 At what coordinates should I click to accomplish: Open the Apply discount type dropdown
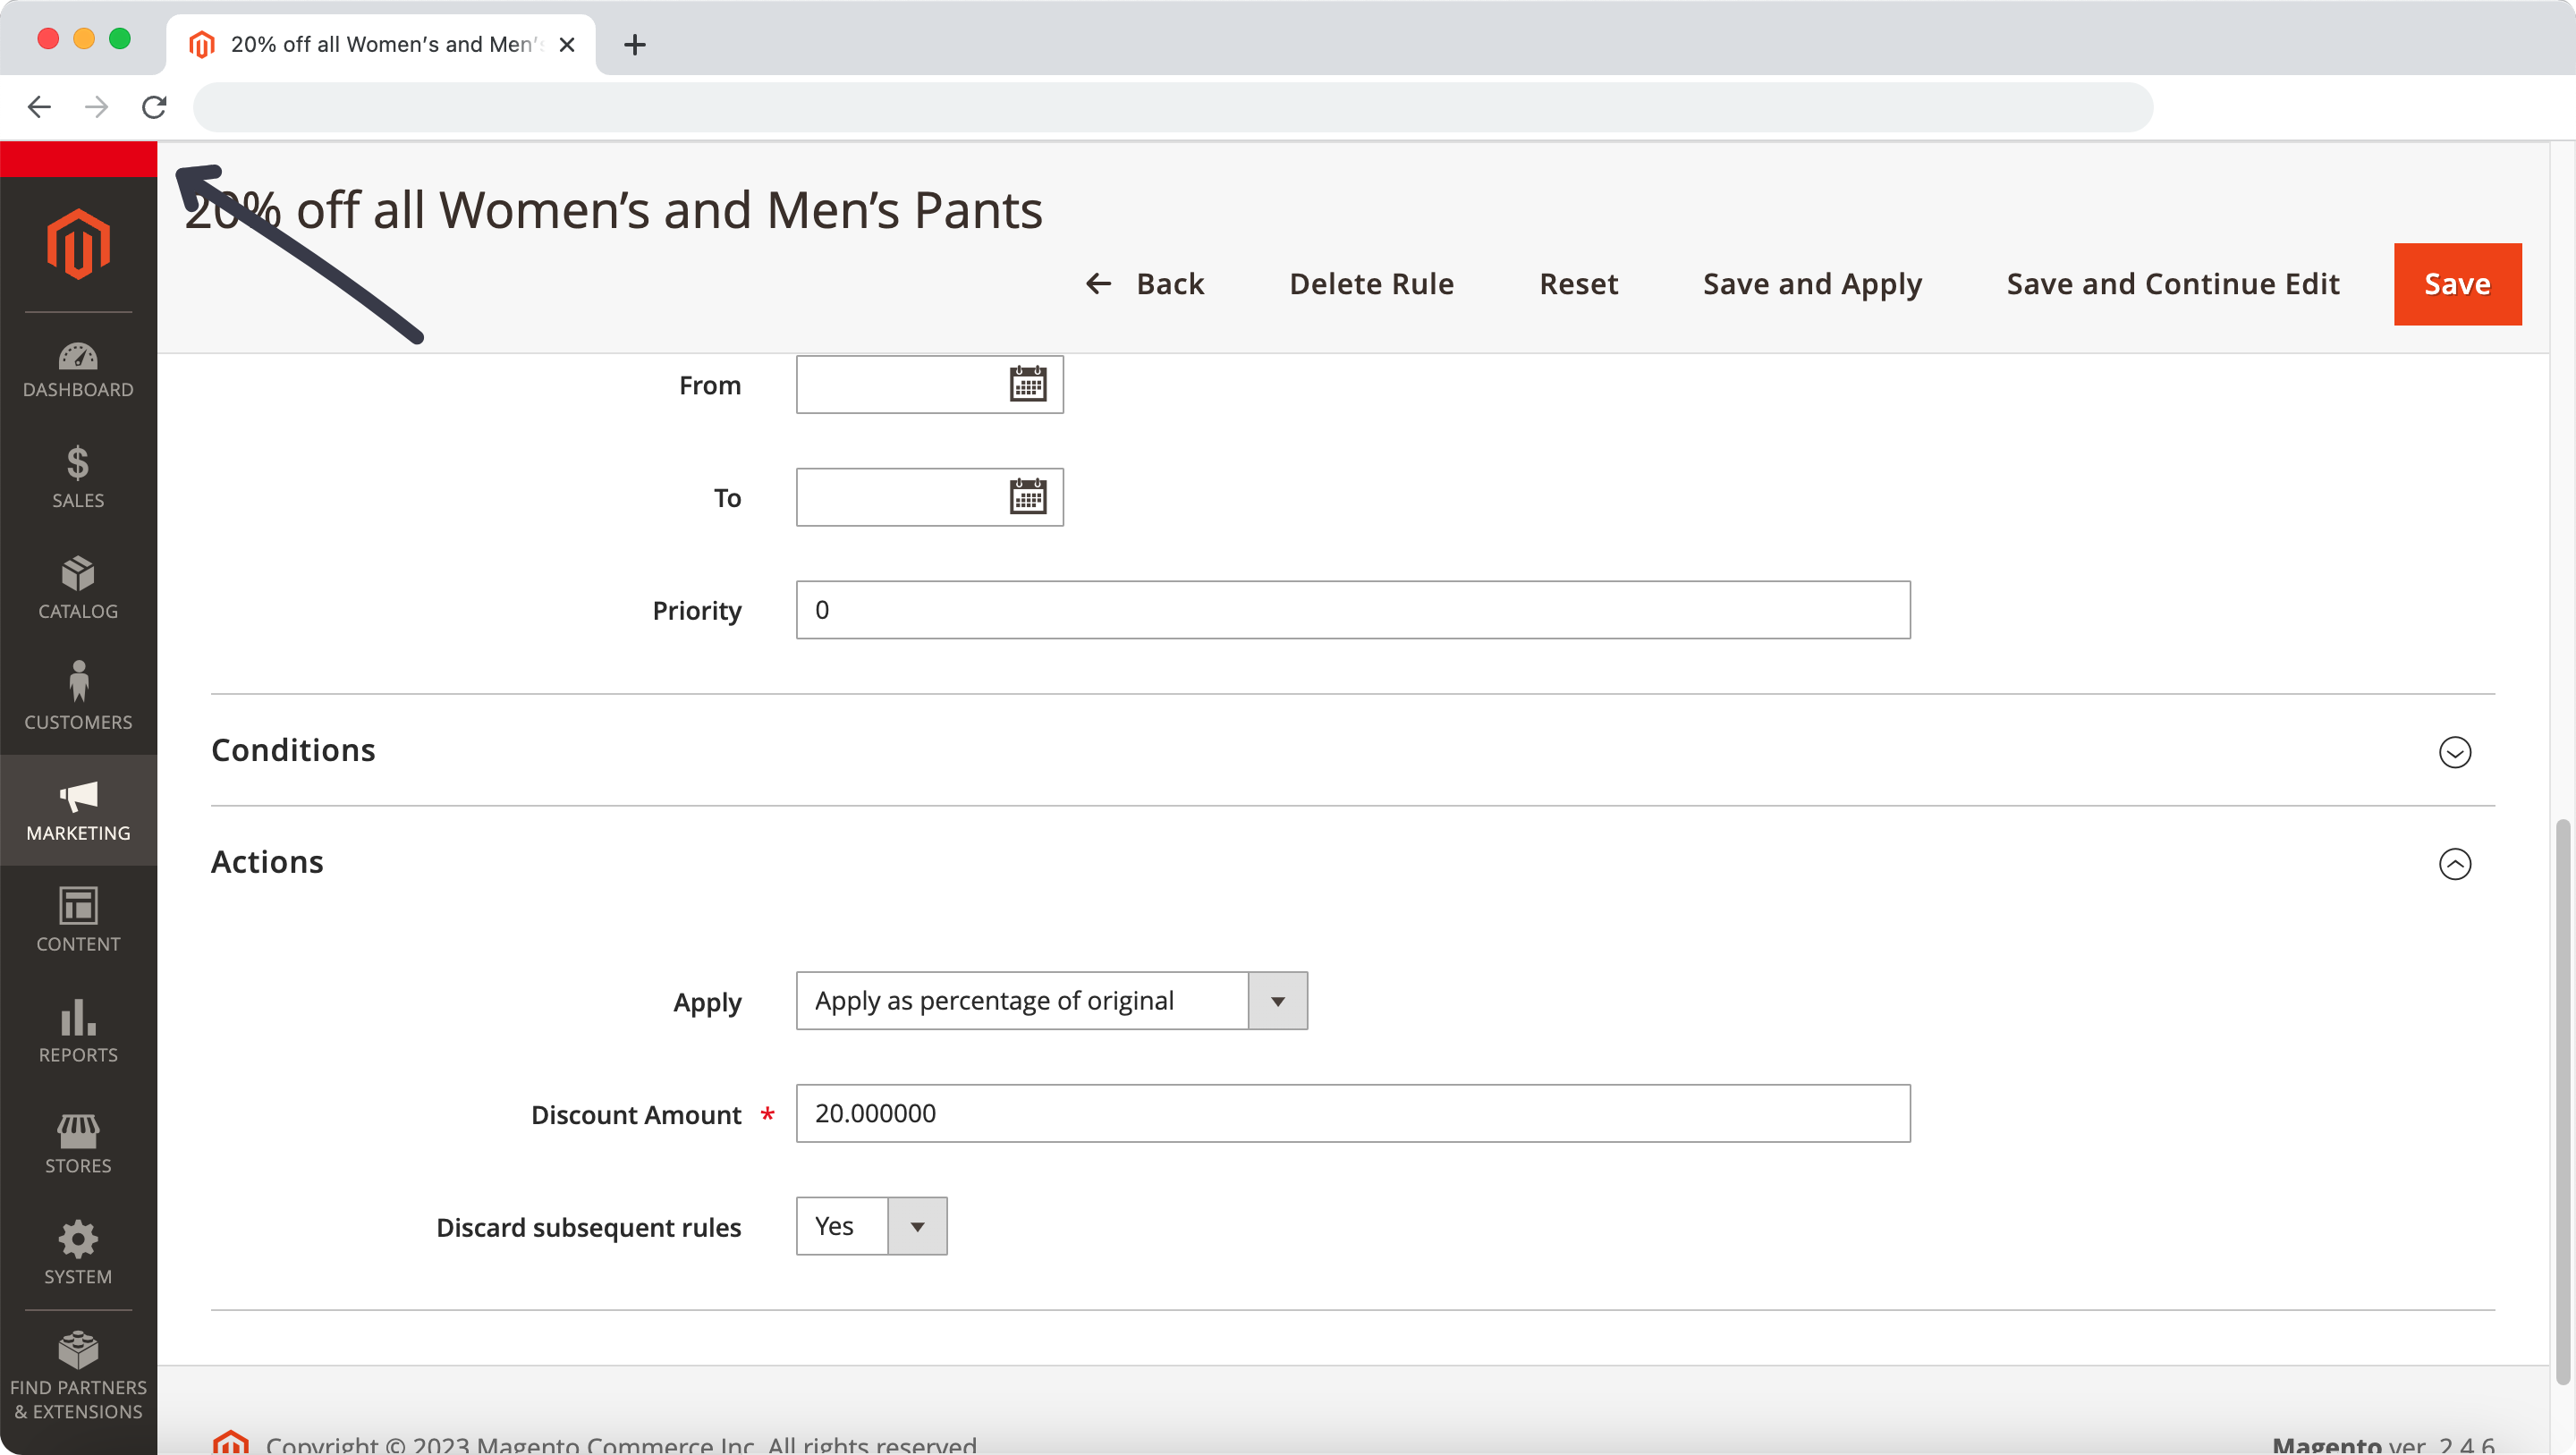(1277, 1001)
